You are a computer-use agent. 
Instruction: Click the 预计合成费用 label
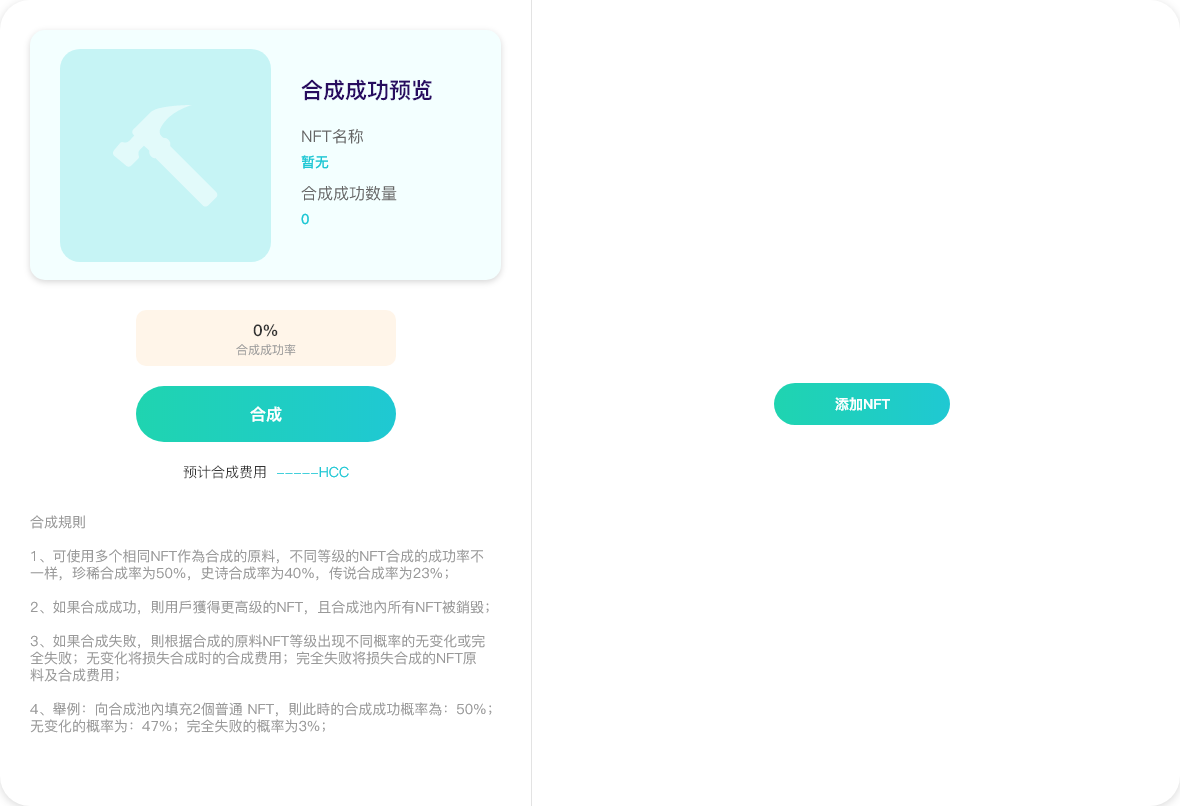225,472
